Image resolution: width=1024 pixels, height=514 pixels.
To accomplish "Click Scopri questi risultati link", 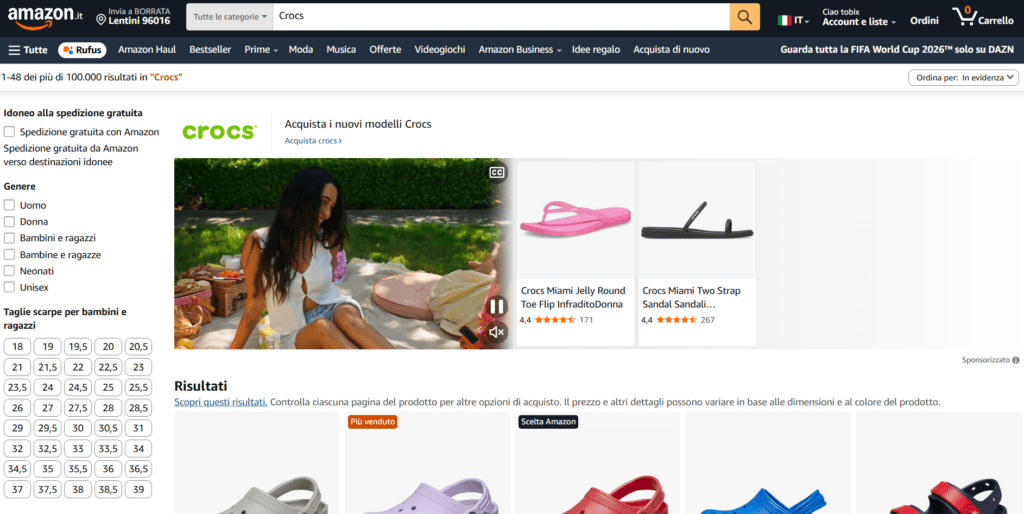I will coord(221,402).
